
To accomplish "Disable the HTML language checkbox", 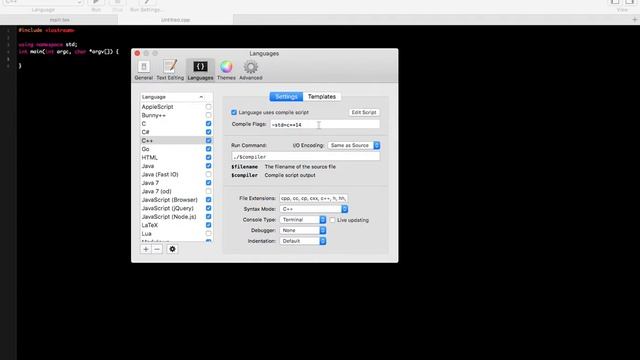I will pos(209,158).
